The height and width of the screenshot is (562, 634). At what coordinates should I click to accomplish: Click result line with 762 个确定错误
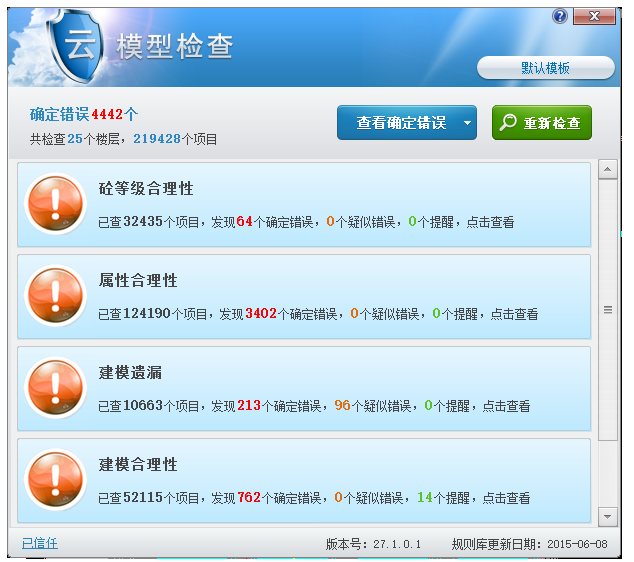[x=314, y=498]
